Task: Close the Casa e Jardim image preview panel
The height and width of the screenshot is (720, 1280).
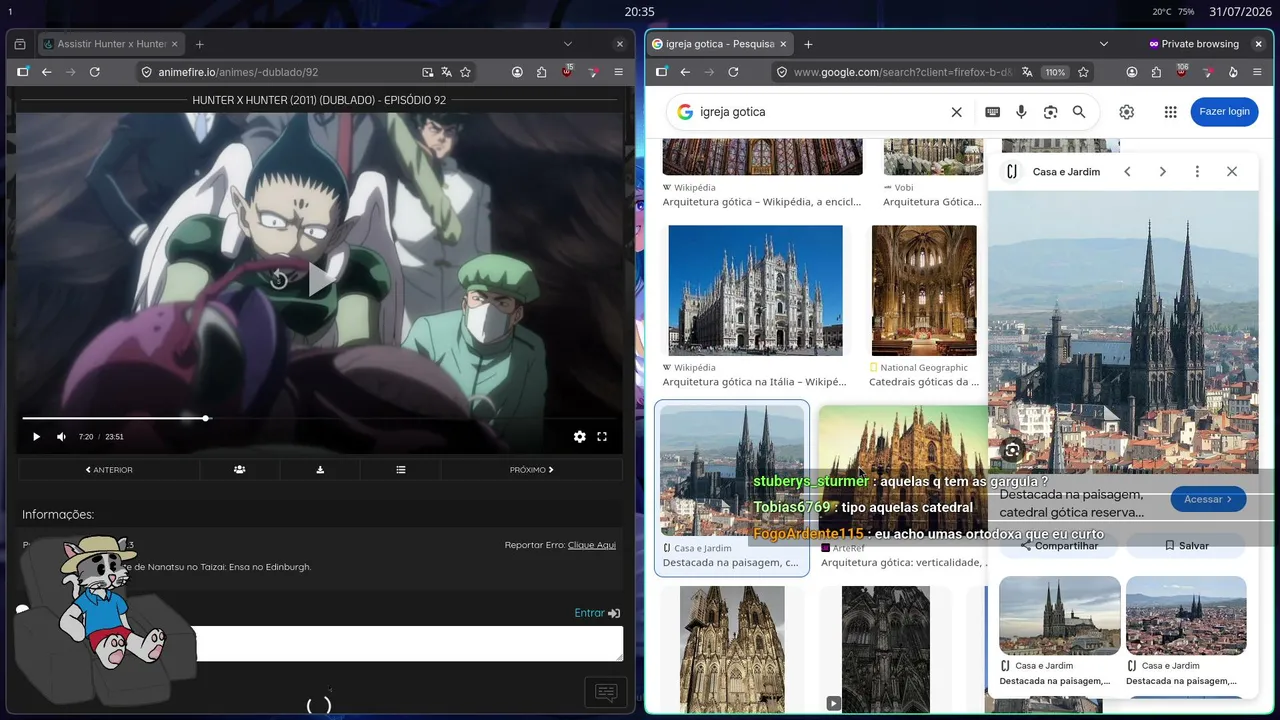Action: (1232, 172)
